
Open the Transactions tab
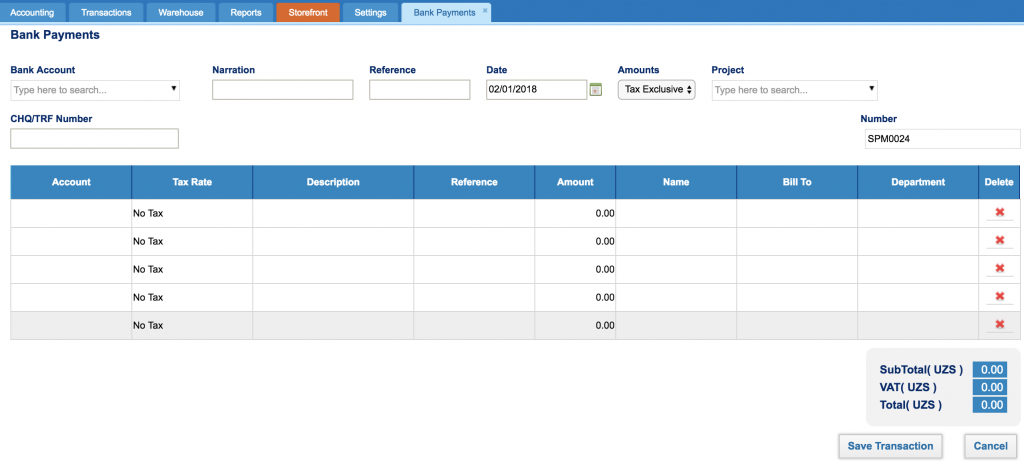106,12
